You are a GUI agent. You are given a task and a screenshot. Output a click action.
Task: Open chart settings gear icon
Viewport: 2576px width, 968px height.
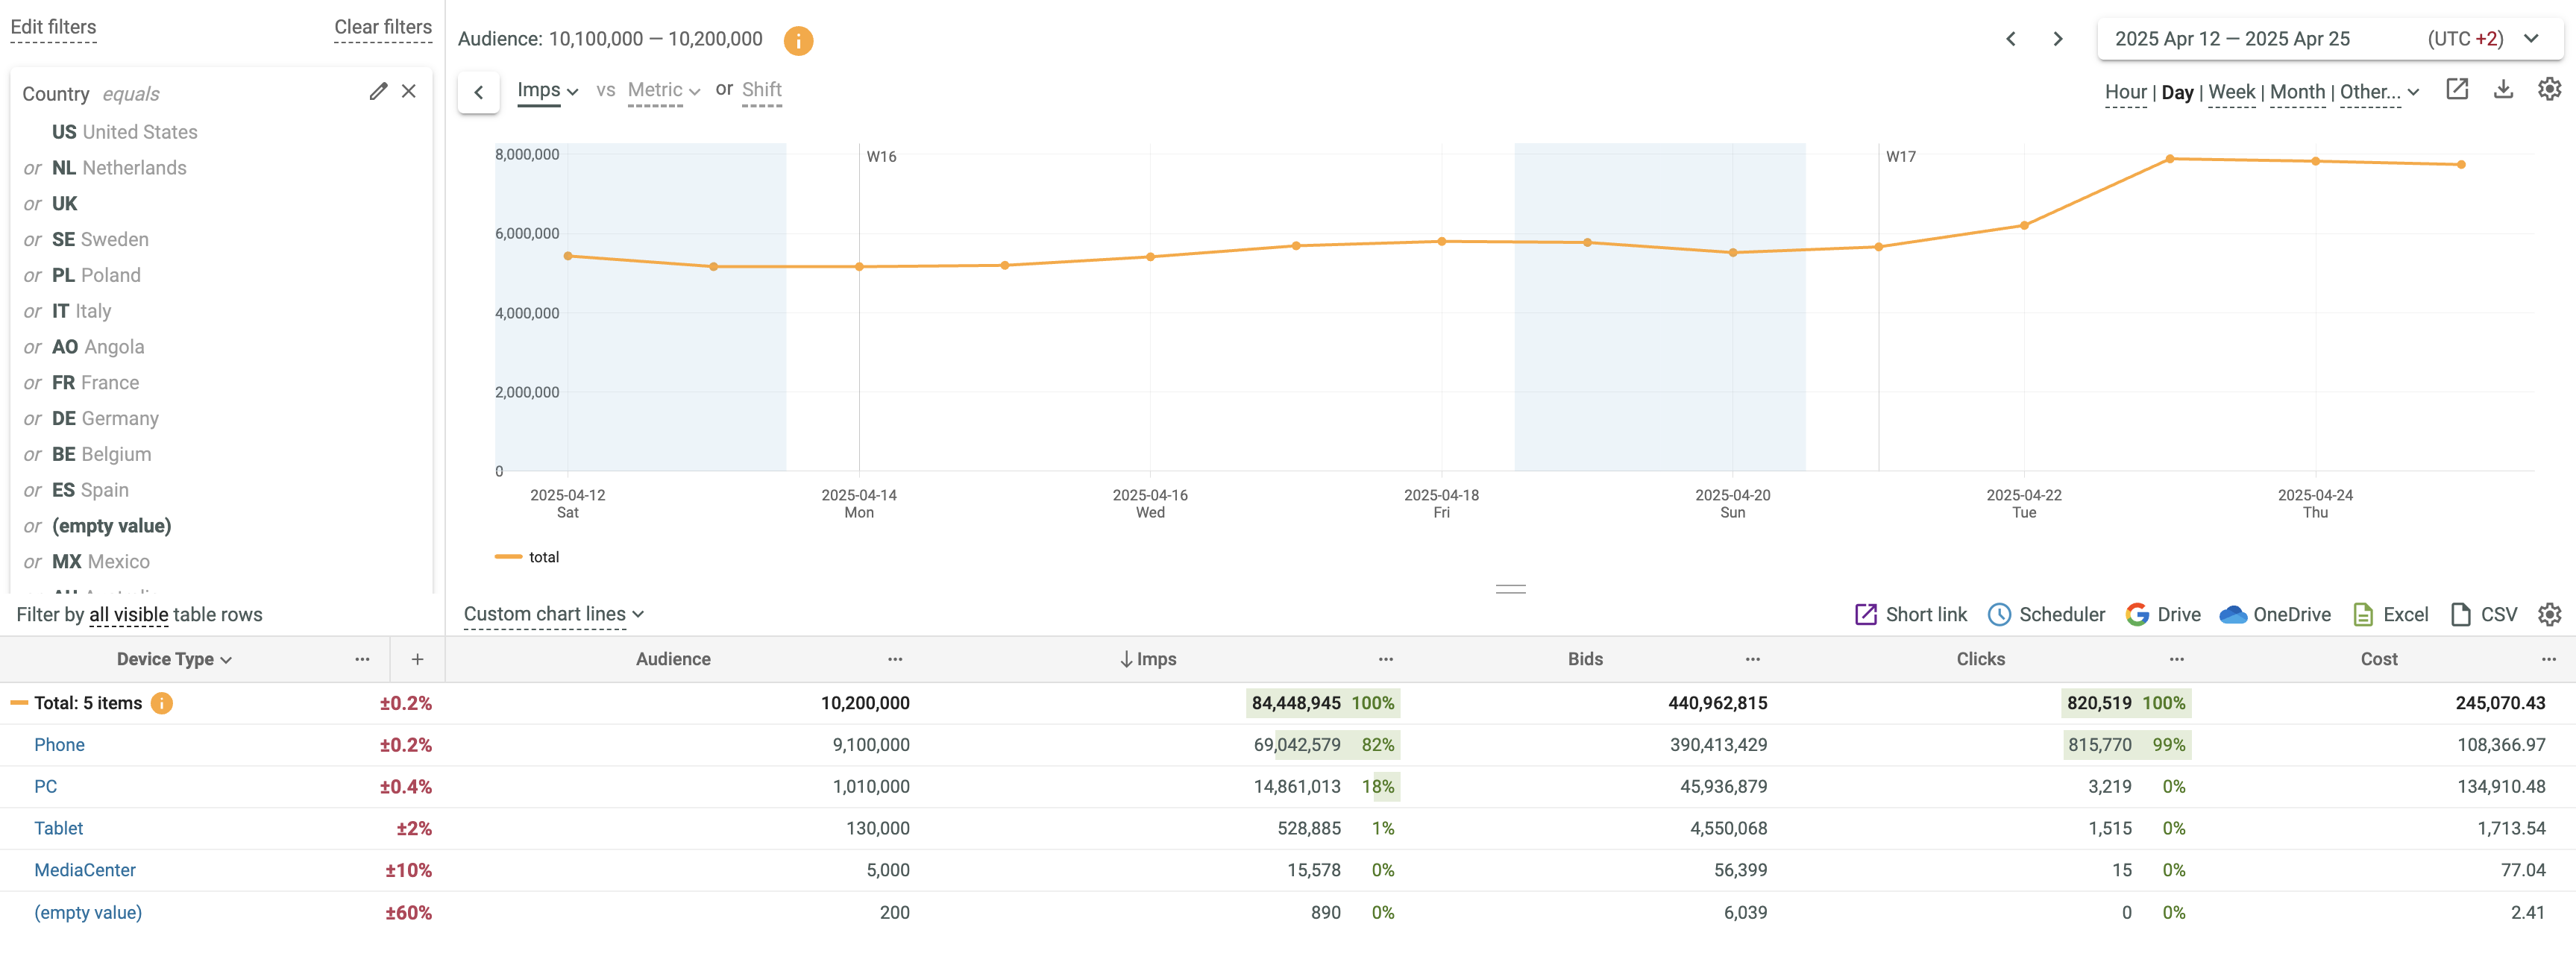click(x=2549, y=90)
